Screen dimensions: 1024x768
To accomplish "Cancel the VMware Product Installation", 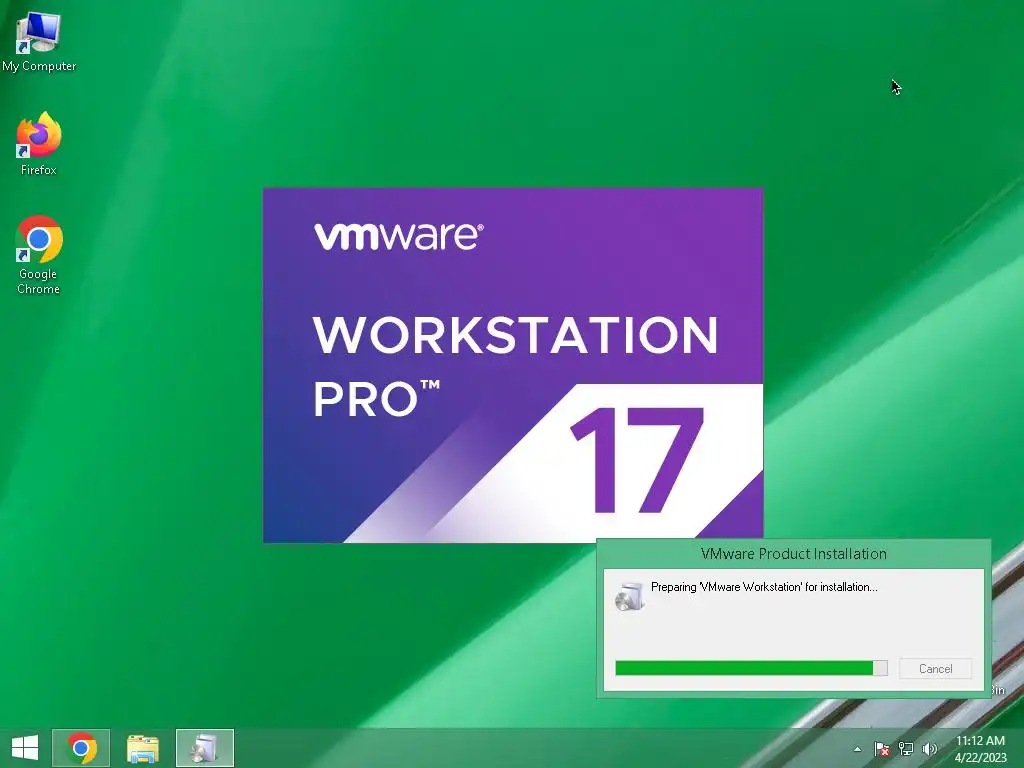I will [x=935, y=669].
